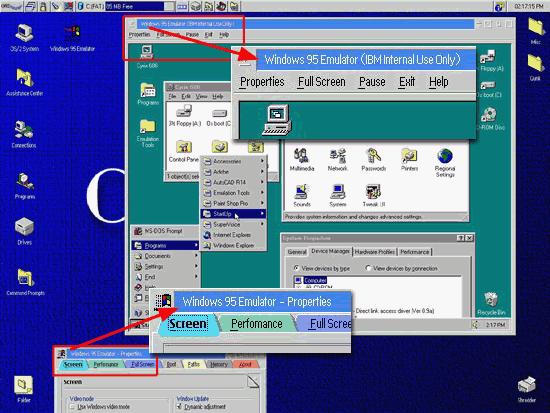Viewport: 550px width, 413px height.
Task: Open the Tweak UI control panel icon
Action: pos(374,195)
